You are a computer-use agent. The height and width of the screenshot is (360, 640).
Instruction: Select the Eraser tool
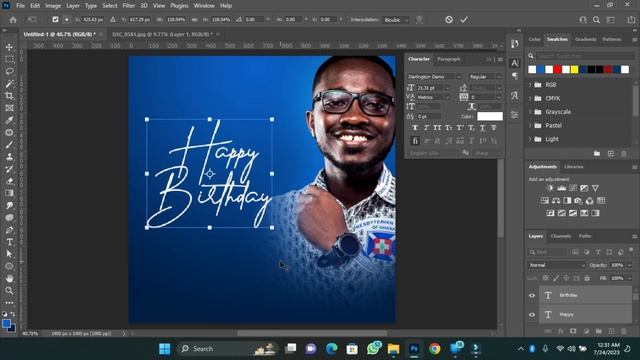point(9,181)
